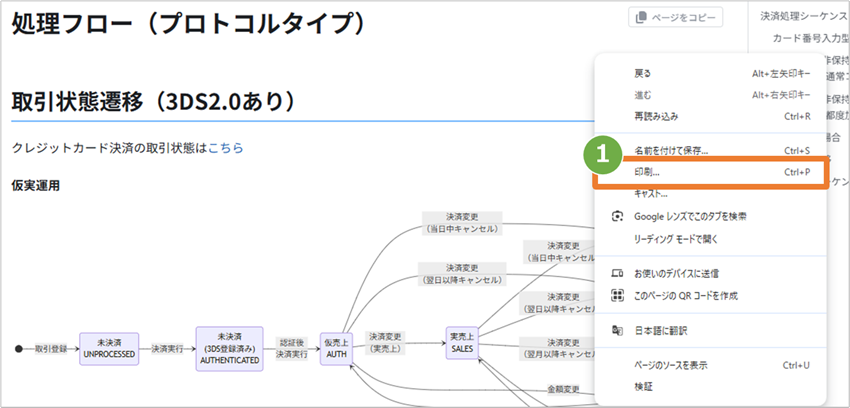Choose リーディング モードで開く
This screenshot has height=408, width=850.
(x=710, y=238)
